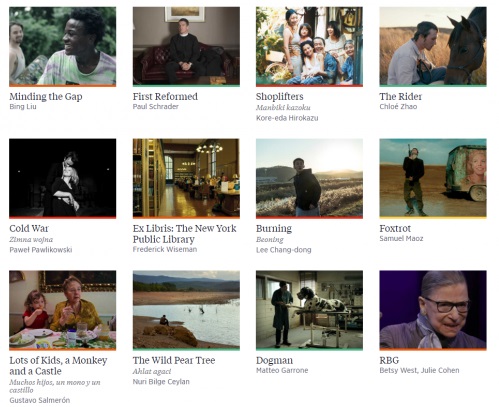Click the Dogman title link
499x407 pixels.
(274, 360)
